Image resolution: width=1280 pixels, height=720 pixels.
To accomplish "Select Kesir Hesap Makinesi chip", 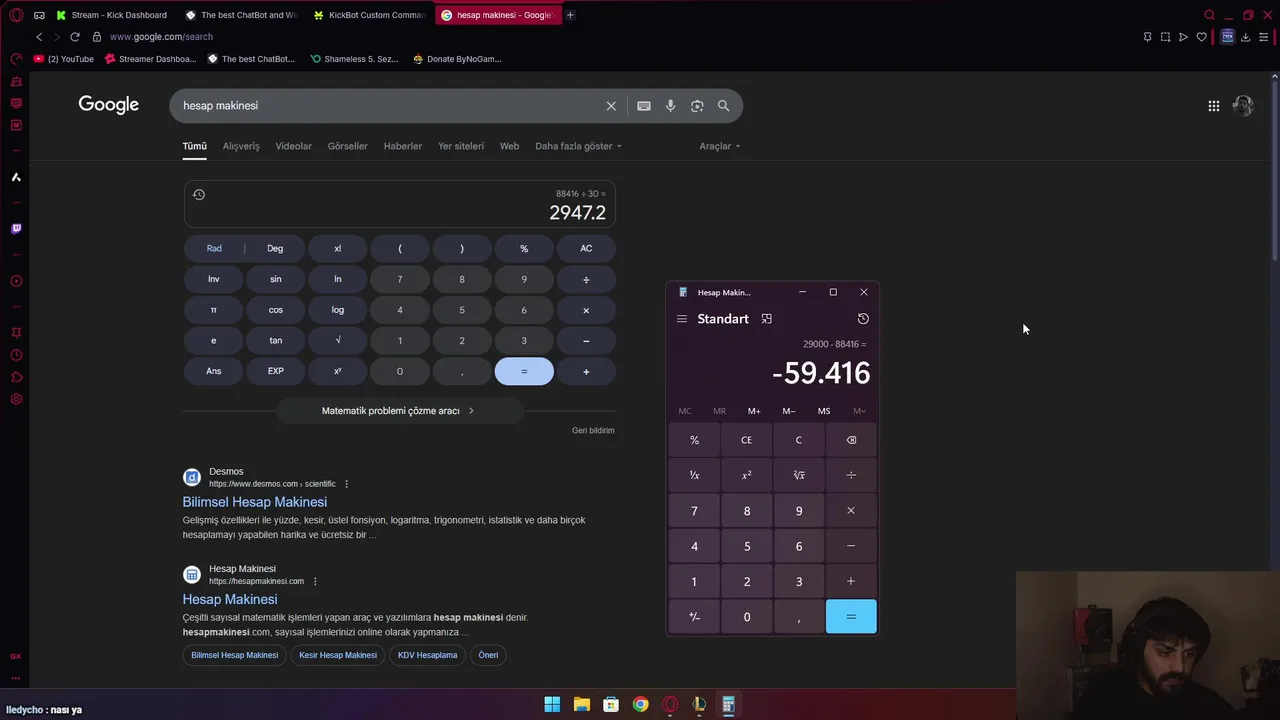I will click(x=338, y=655).
